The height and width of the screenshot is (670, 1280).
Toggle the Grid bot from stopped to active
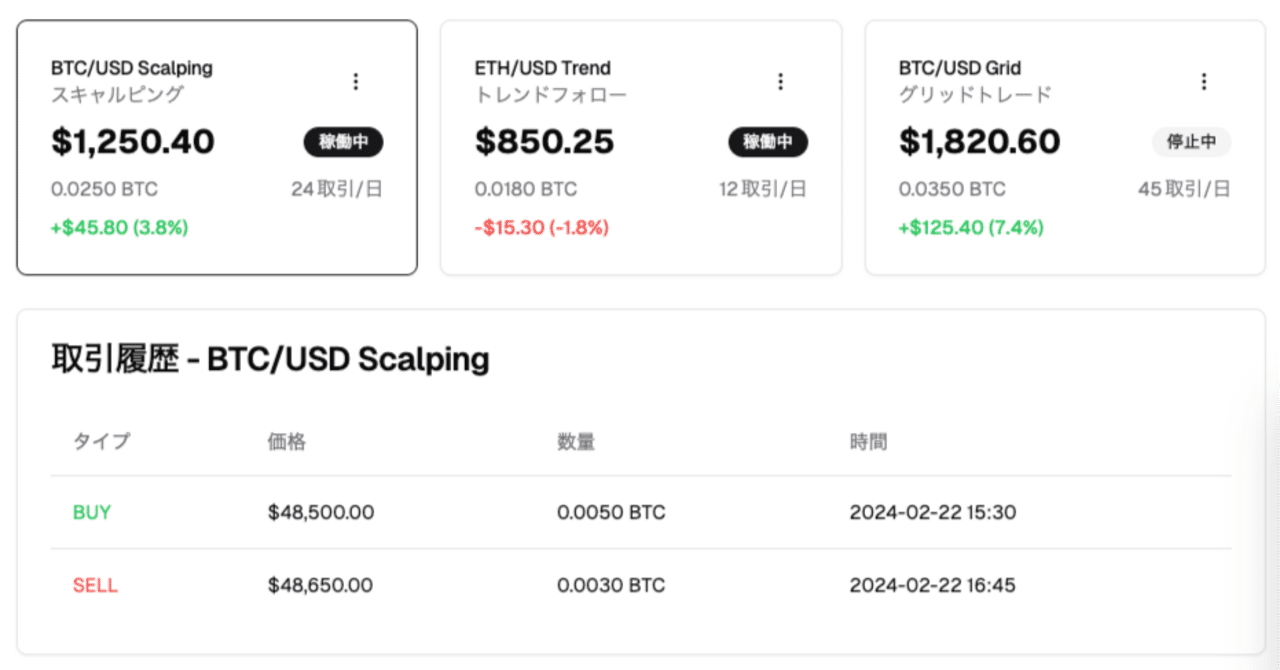[x=1192, y=142]
